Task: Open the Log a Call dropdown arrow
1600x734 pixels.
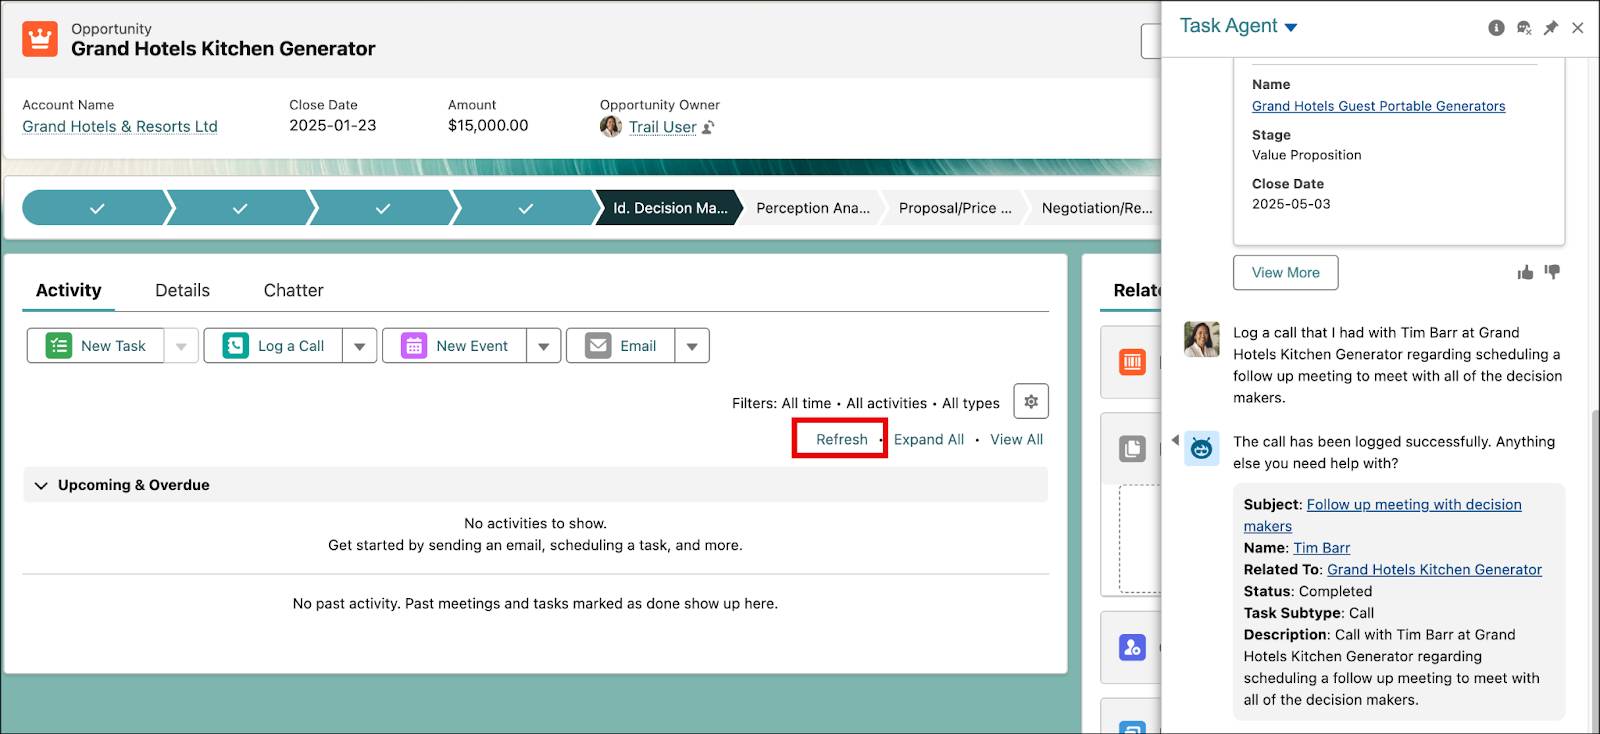Action: pyautogui.click(x=360, y=346)
